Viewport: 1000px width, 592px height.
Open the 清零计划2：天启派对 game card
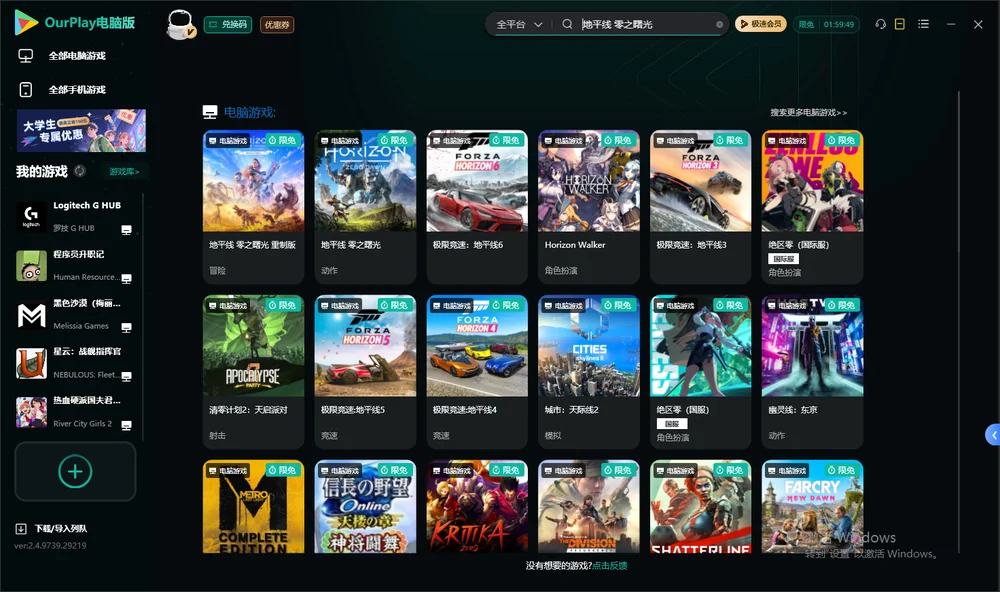(x=253, y=372)
